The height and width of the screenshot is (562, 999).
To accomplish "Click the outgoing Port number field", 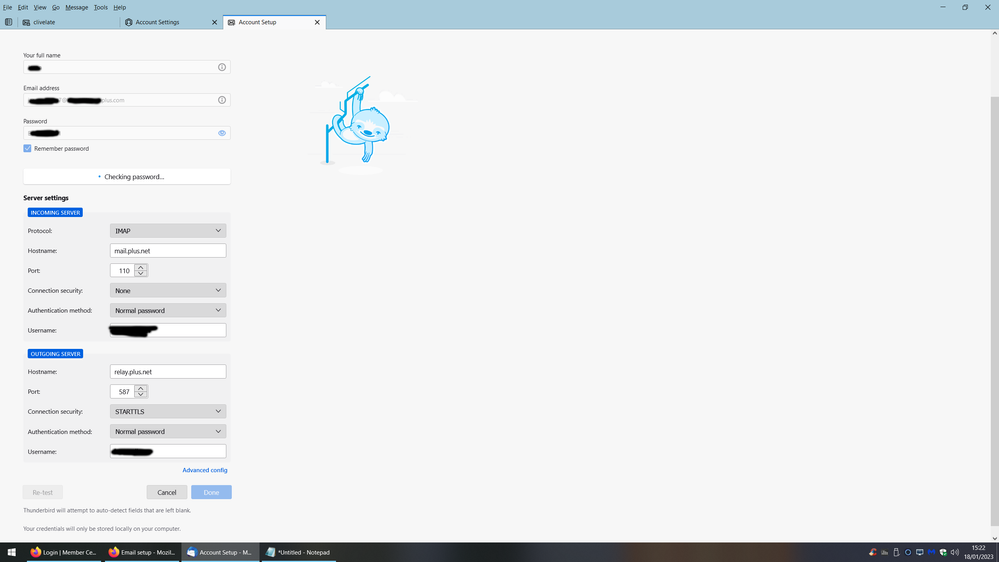I will pos(122,392).
